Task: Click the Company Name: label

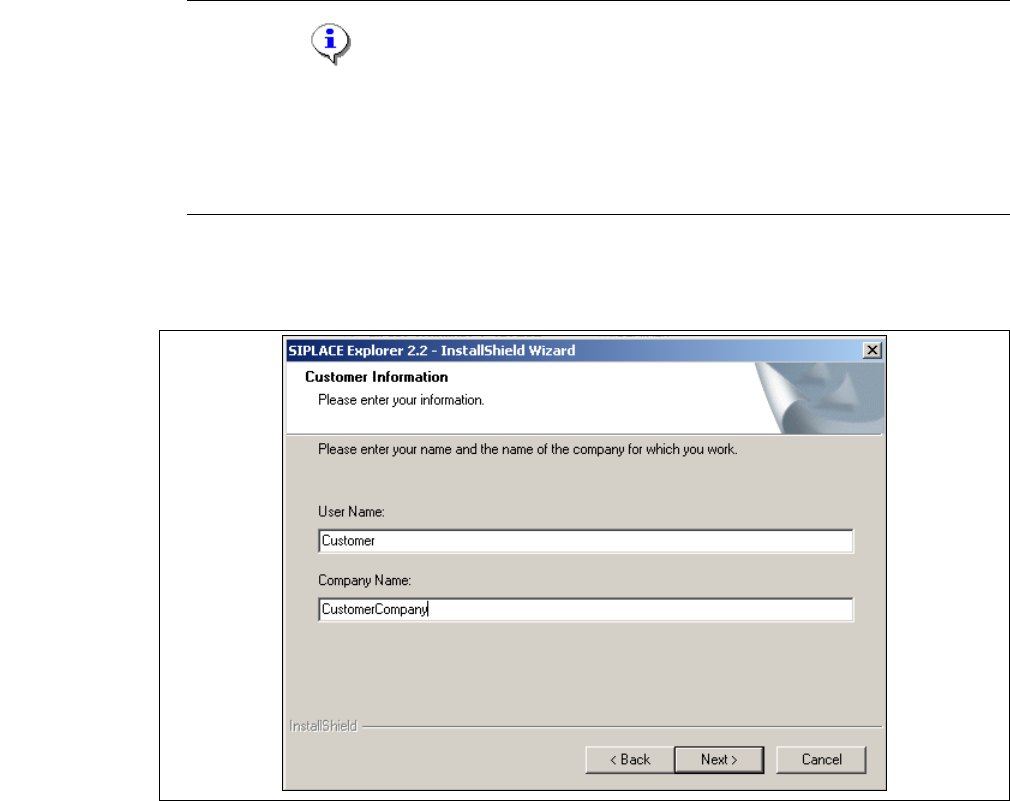Action: pos(364,580)
